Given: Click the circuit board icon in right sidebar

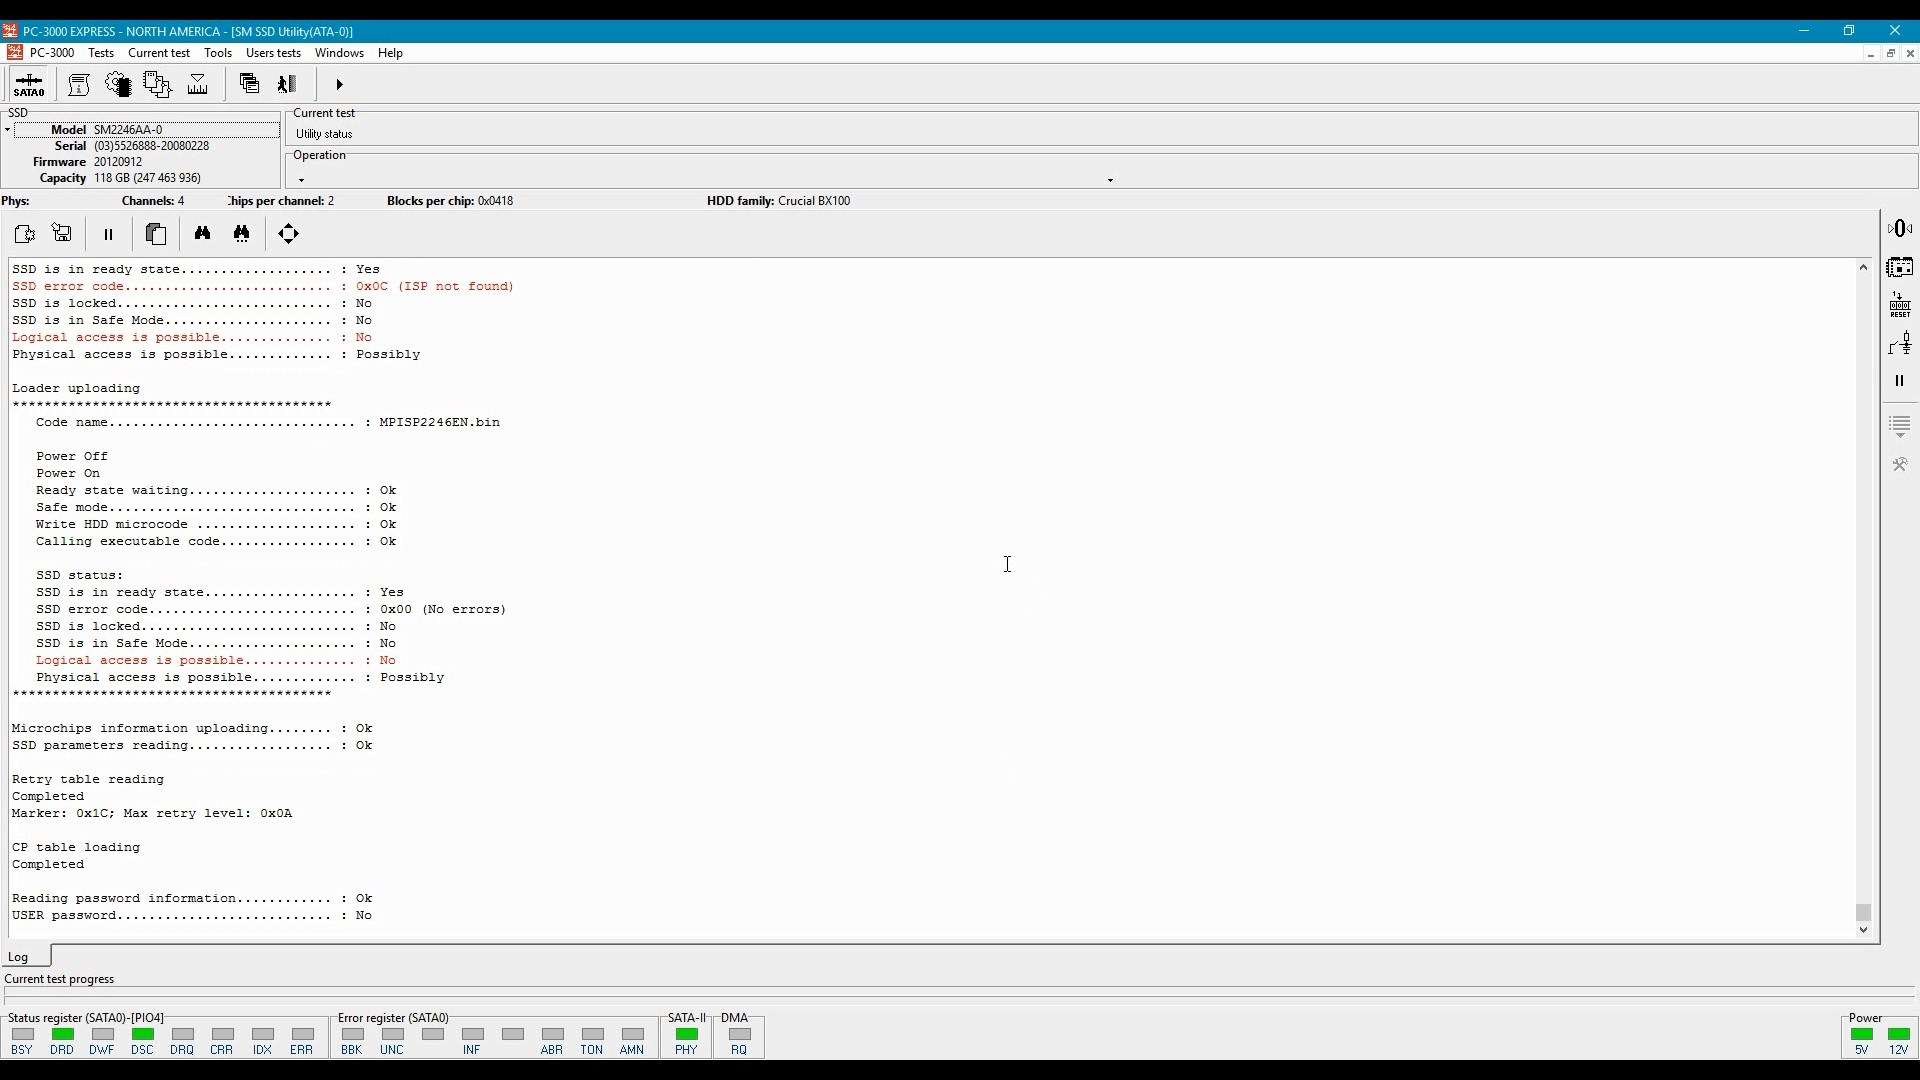Looking at the screenshot, I should coord(1900,267).
